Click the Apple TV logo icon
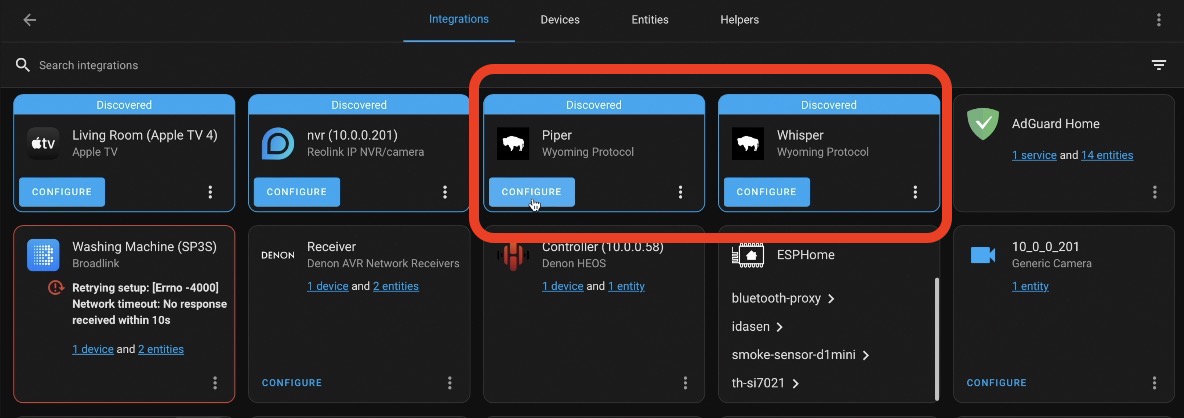 click(x=43, y=143)
